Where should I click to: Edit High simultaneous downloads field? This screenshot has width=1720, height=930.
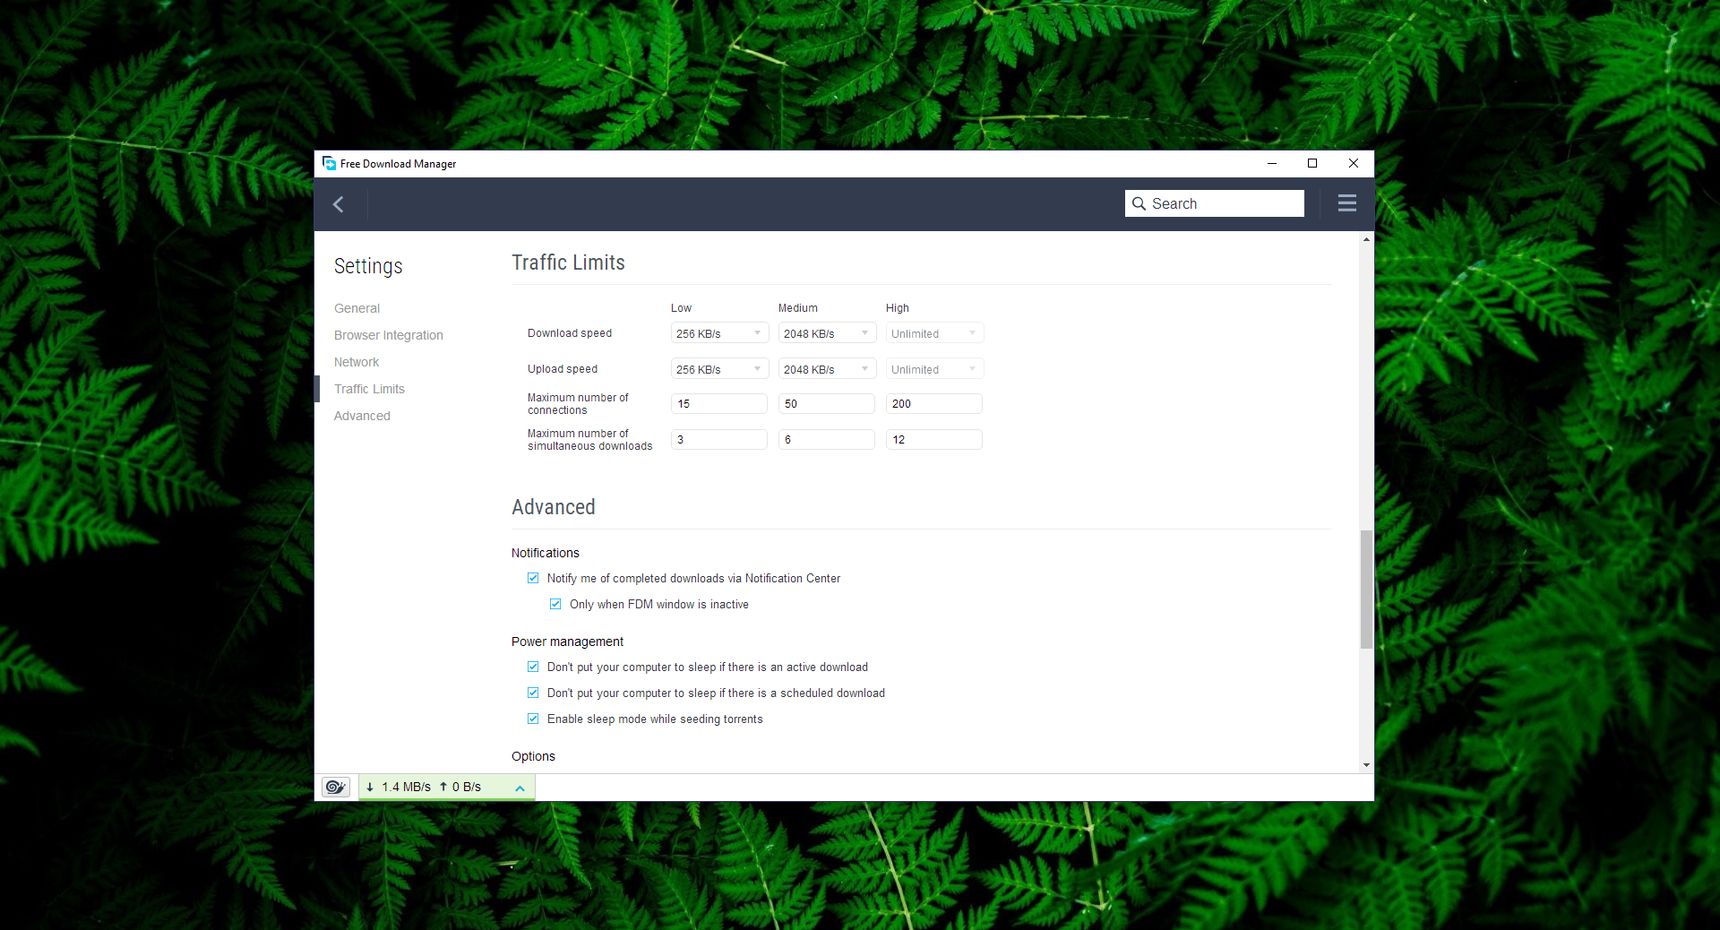pyautogui.click(x=934, y=439)
